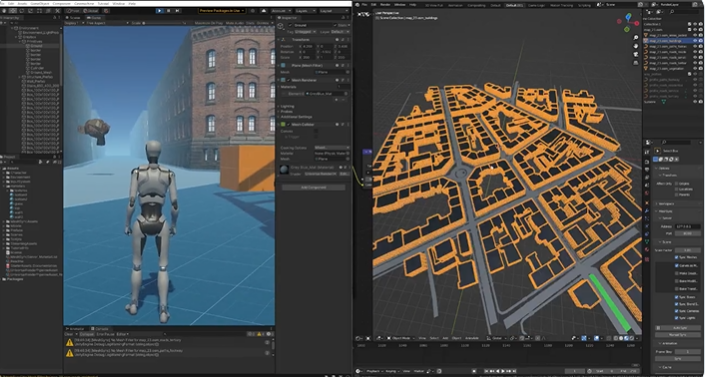Image resolution: width=705 pixels, height=377 pixels.
Task: Select Unity's Scale tool
Action: pyautogui.click(x=30, y=10)
